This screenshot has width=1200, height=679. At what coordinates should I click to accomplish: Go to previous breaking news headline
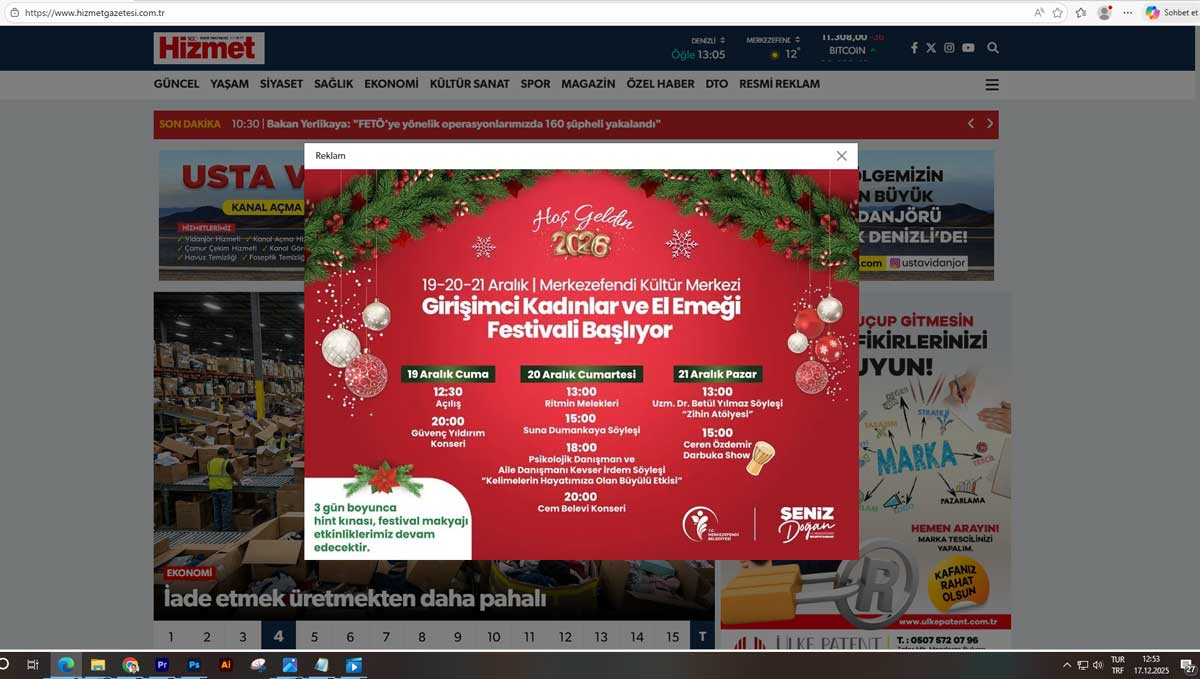[970, 124]
